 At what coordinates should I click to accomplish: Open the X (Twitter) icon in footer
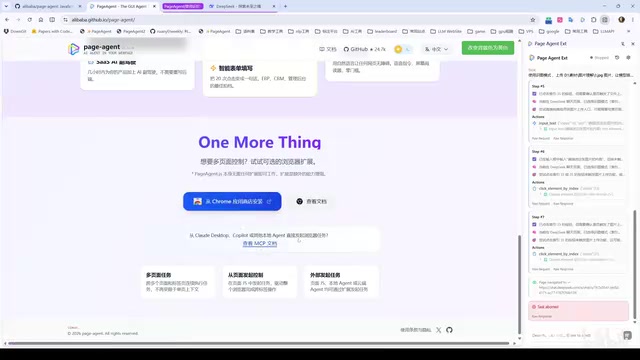(x=438, y=330)
